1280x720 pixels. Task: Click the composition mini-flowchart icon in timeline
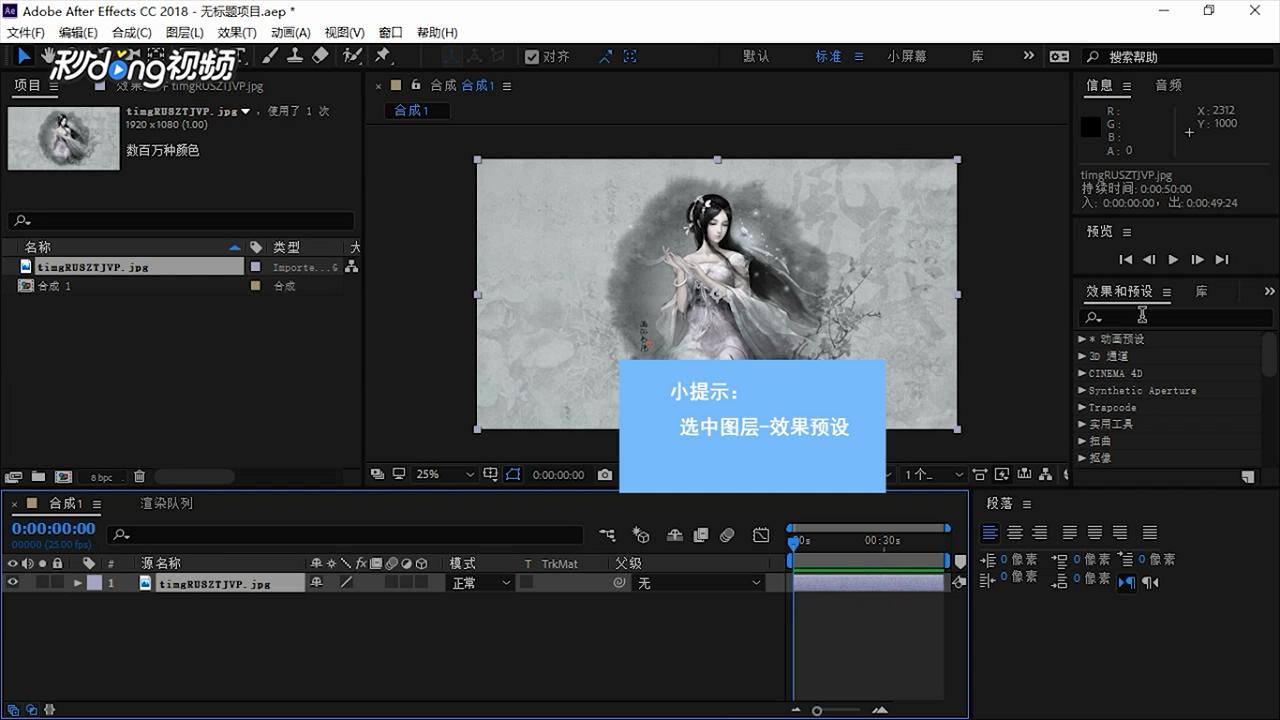coord(607,536)
